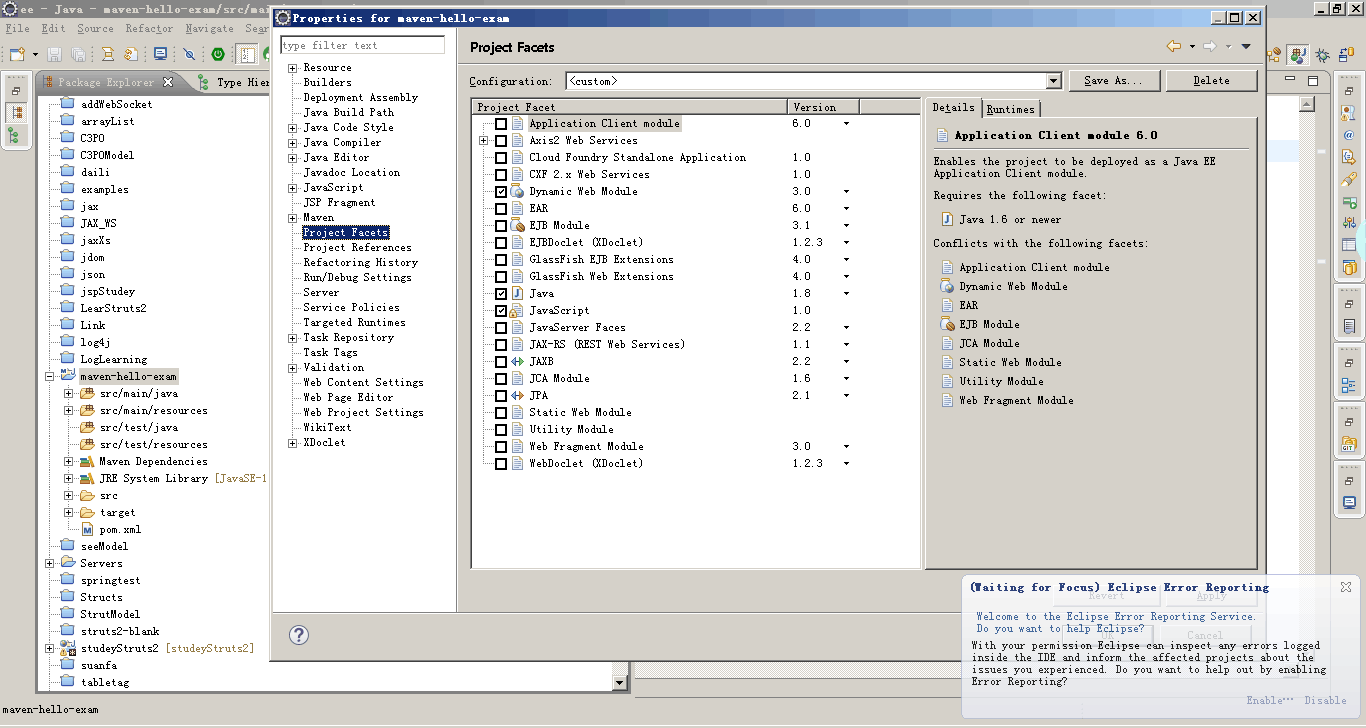1366x728 pixels.
Task: Open the Git view icon in right trim
Action: [1349, 445]
